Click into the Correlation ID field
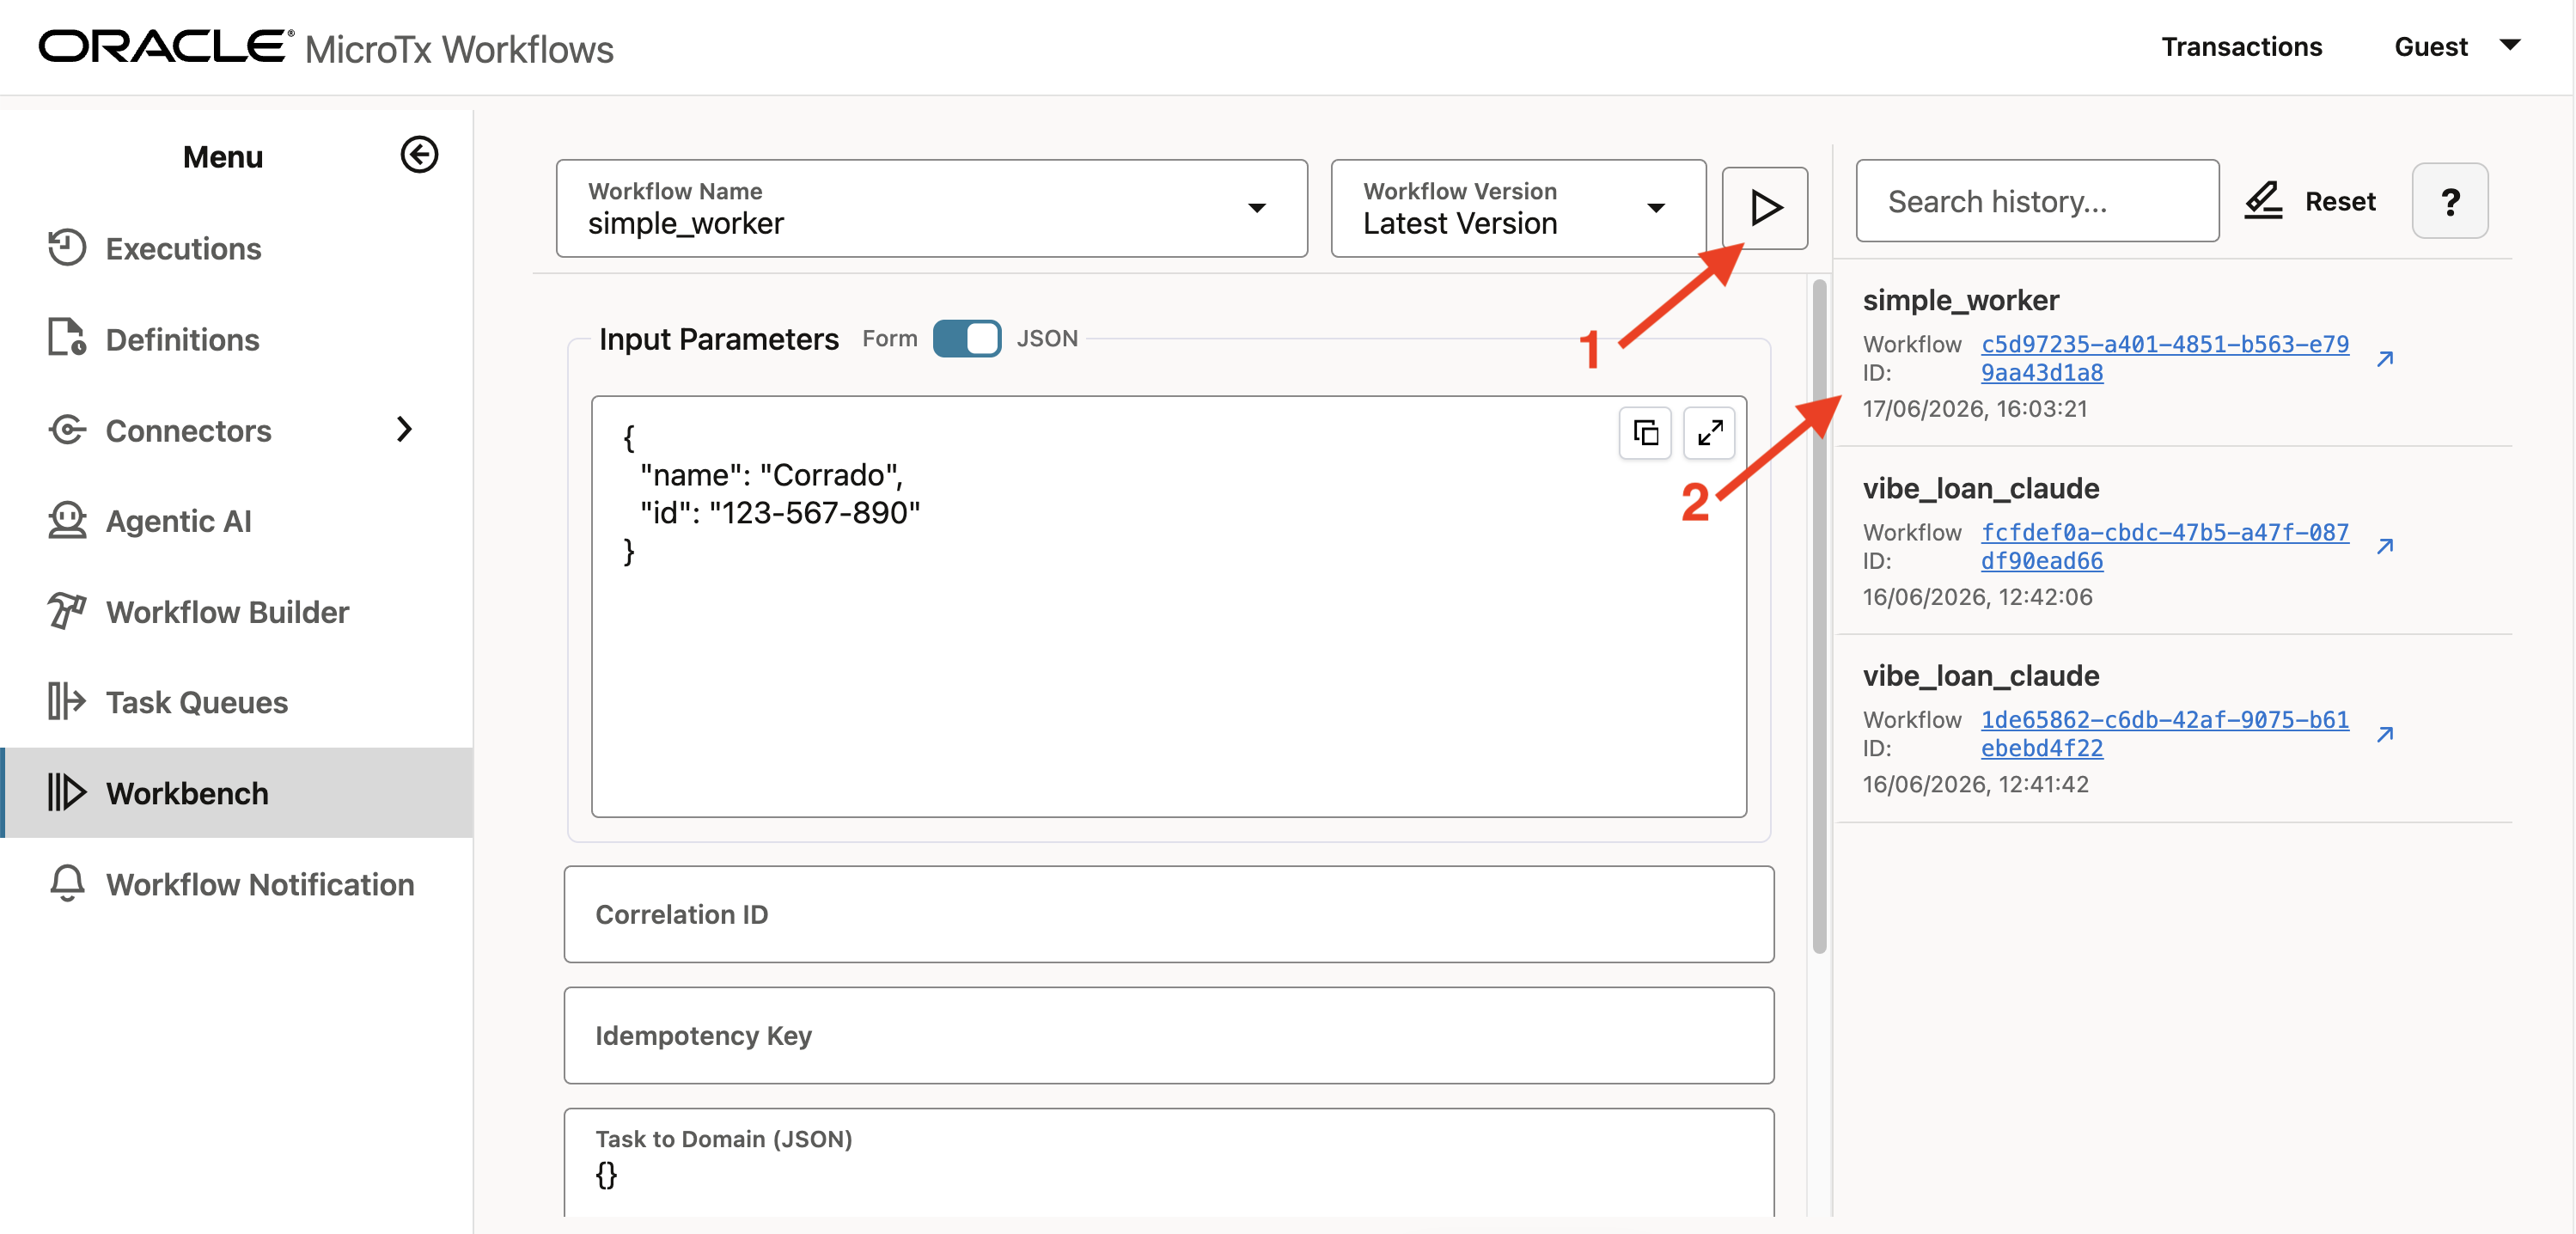This screenshot has height=1234, width=2576. [x=1169, y=915]
